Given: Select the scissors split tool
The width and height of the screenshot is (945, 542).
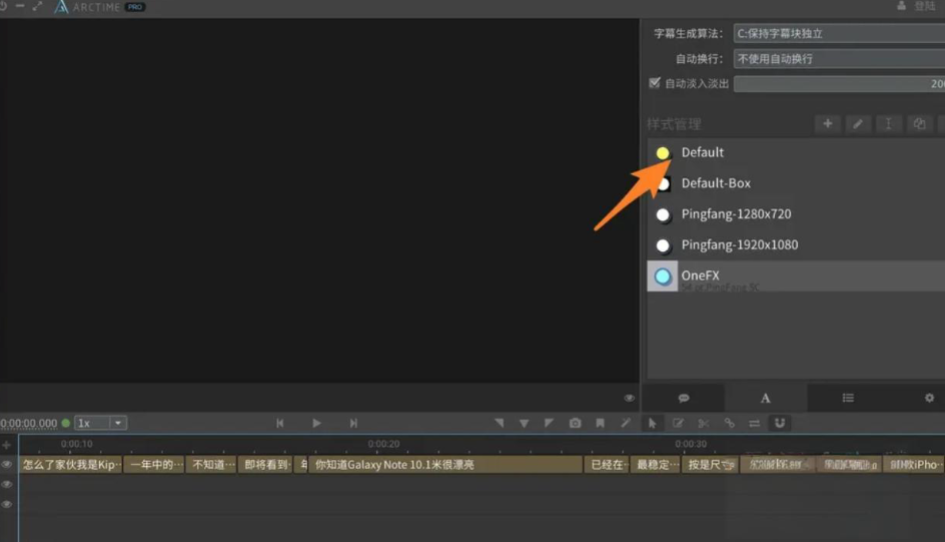Looking at the screenshot, I should pos(703,423).
